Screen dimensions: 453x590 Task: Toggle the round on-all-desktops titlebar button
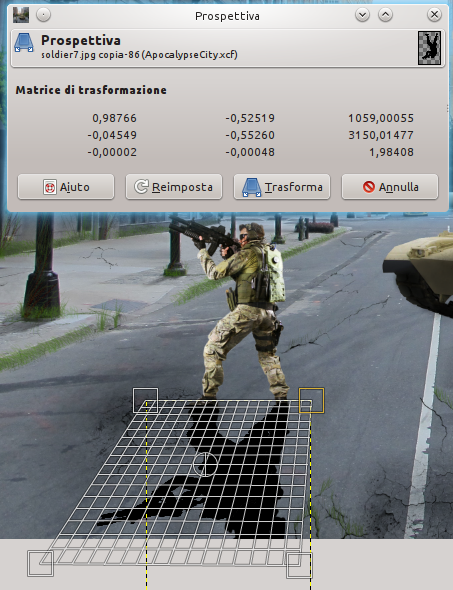pyautogui.click(x=43, y=15)
